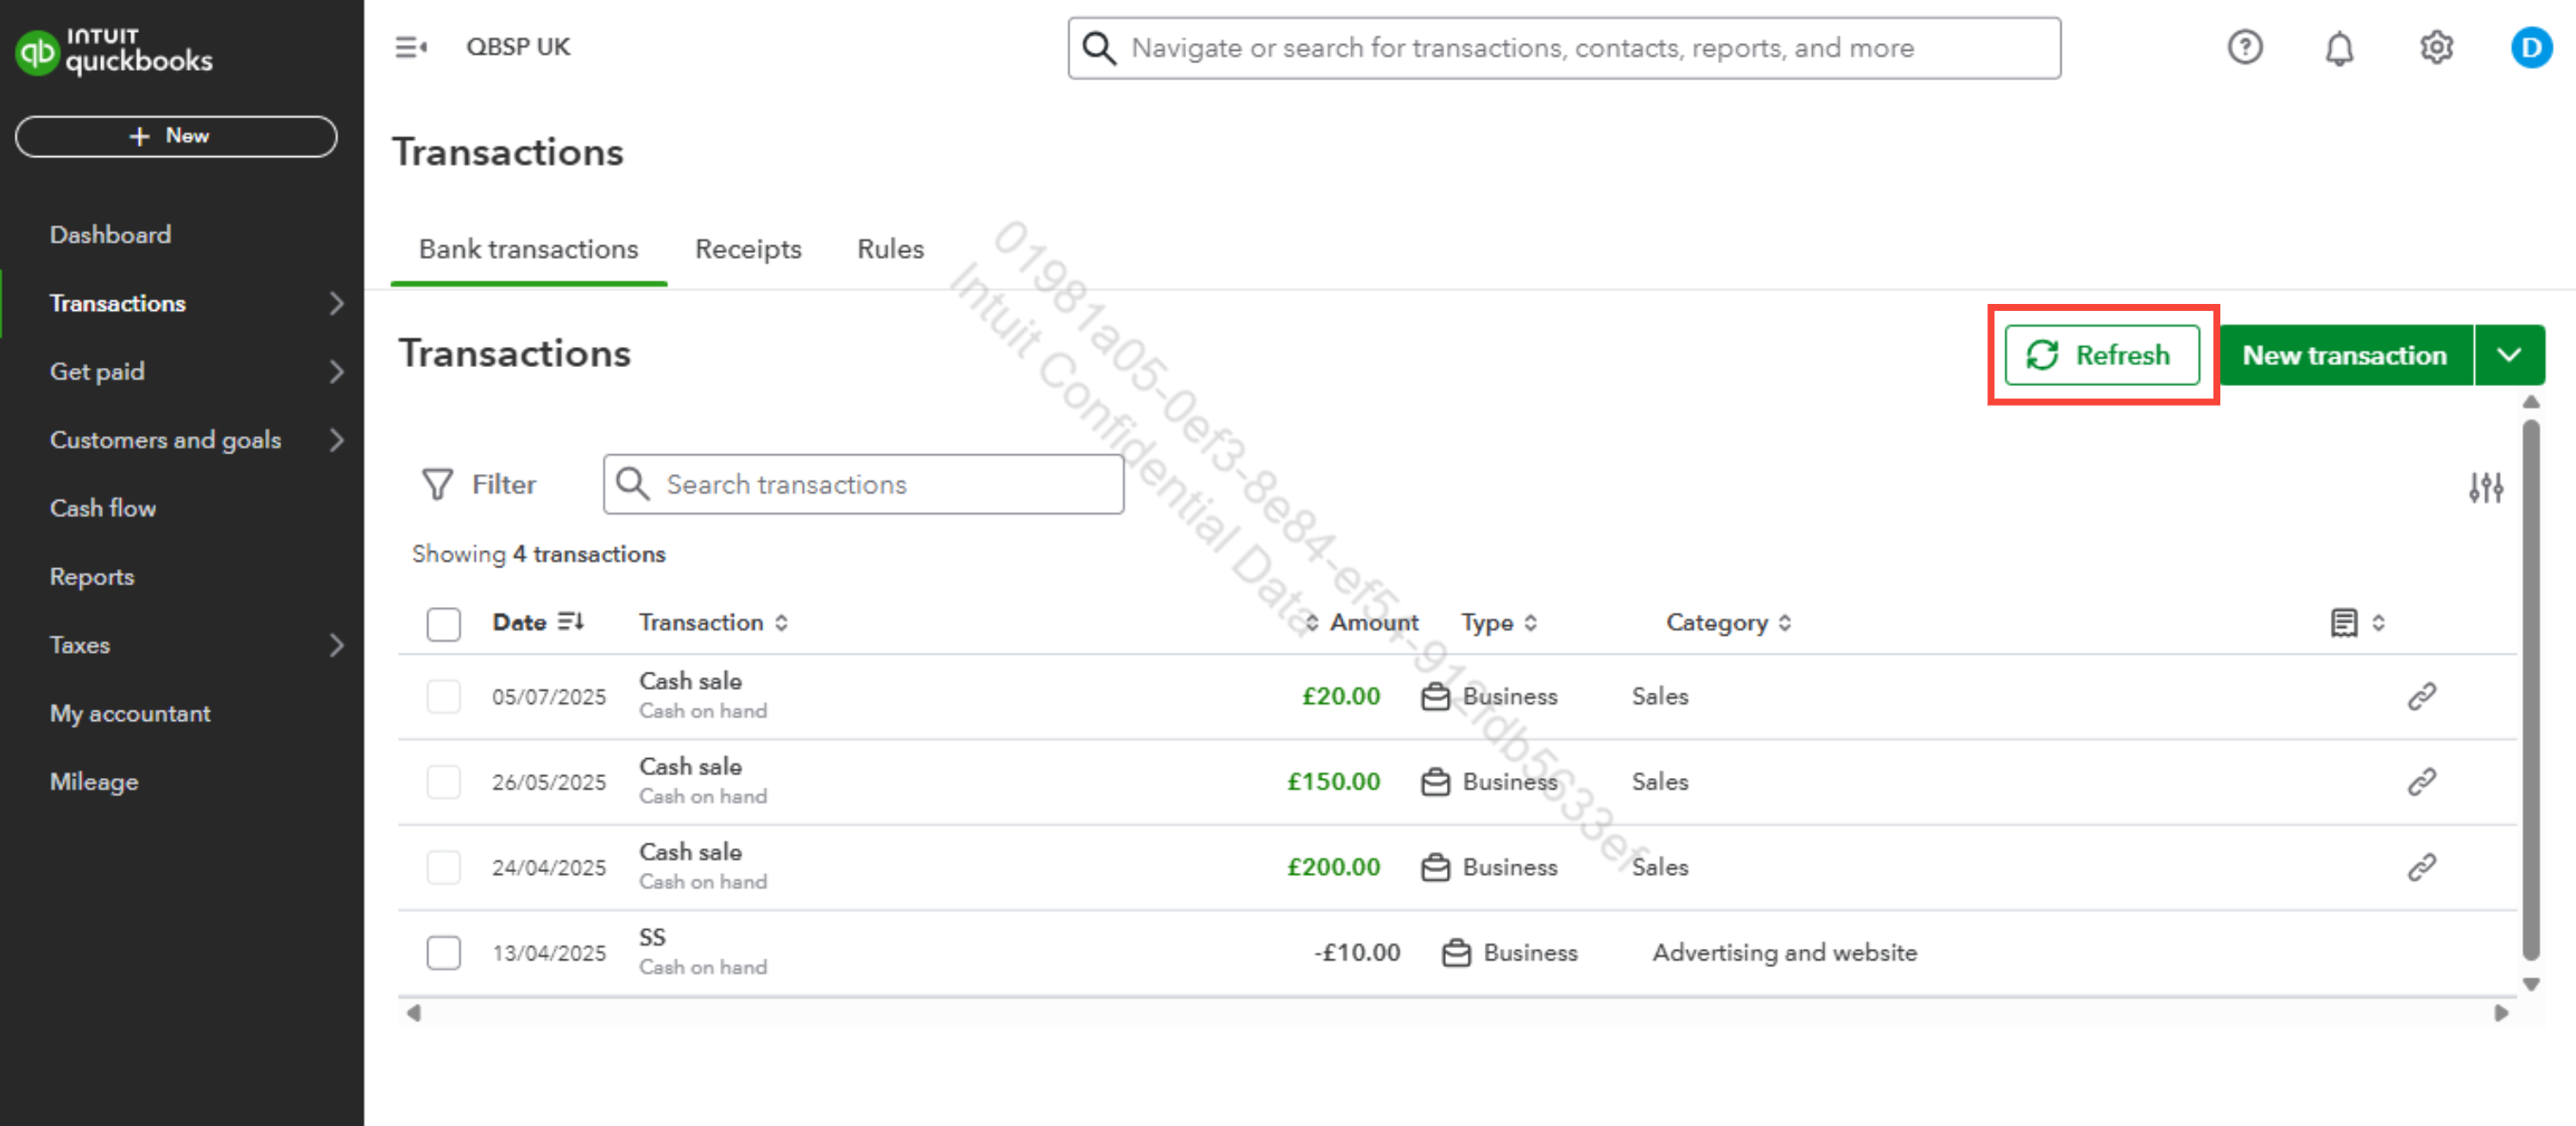Open the Filter option

[479, 484]
